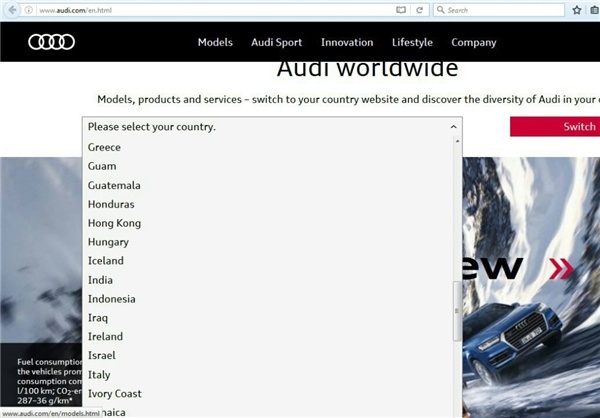The height and width of the screenshot is (418, 600).
Task: Click the blue Audi car banner image
Action: point(531,287)
